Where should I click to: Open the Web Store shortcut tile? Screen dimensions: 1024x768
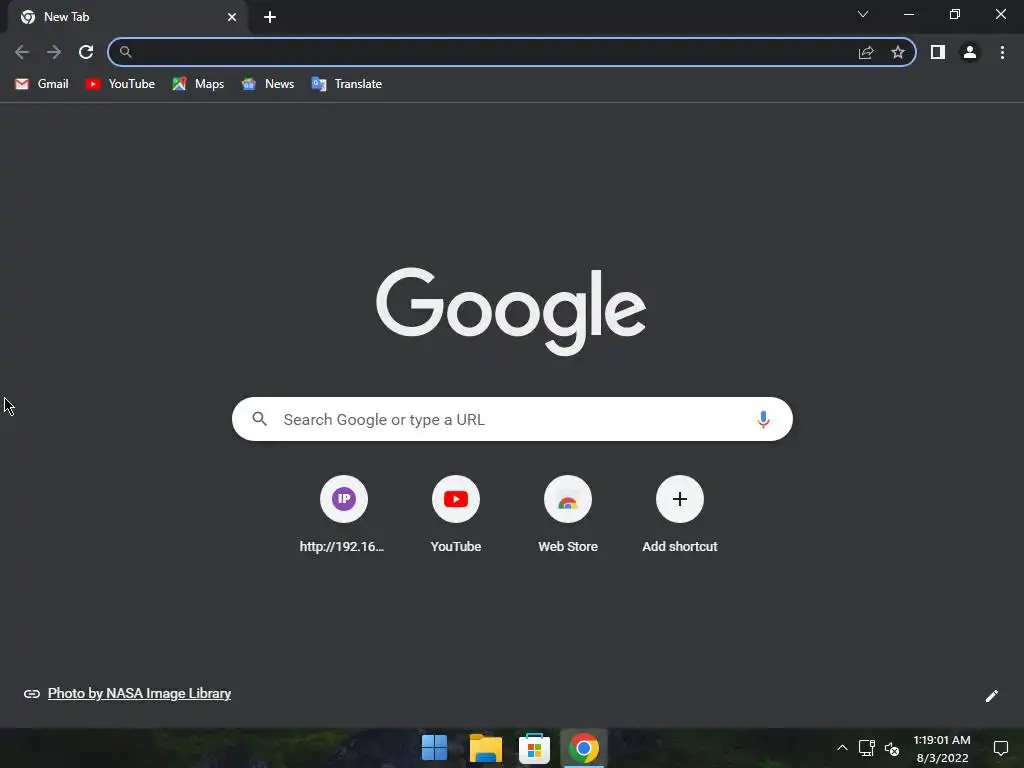568,515
